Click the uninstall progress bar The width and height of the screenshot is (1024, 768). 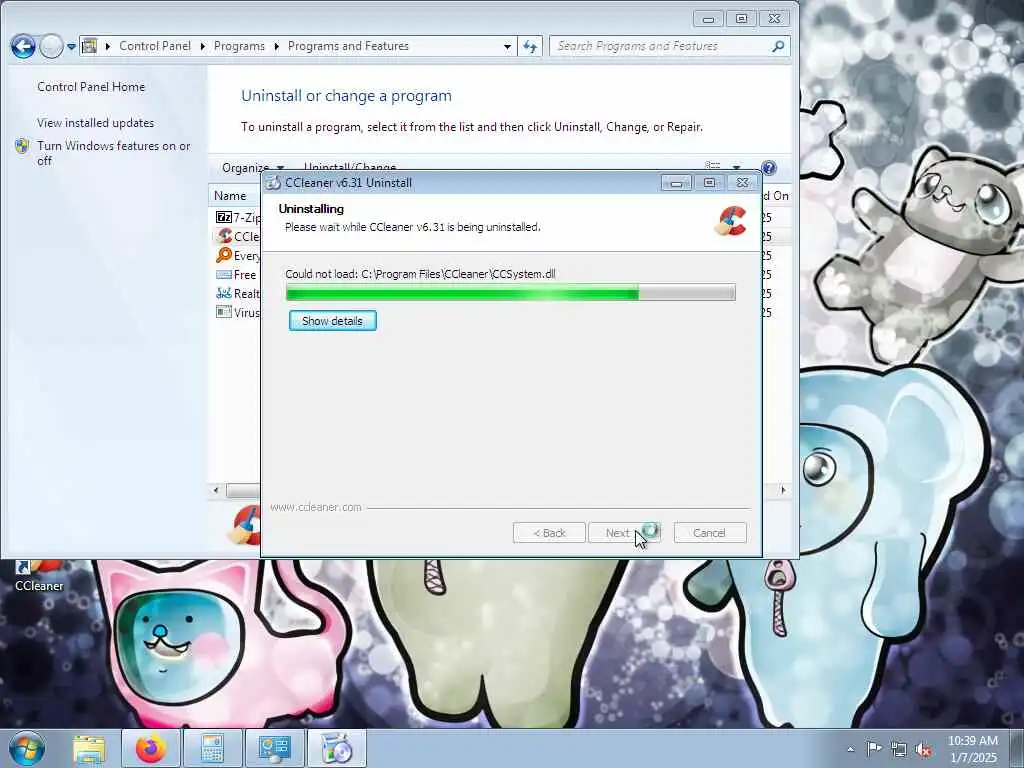511,293
